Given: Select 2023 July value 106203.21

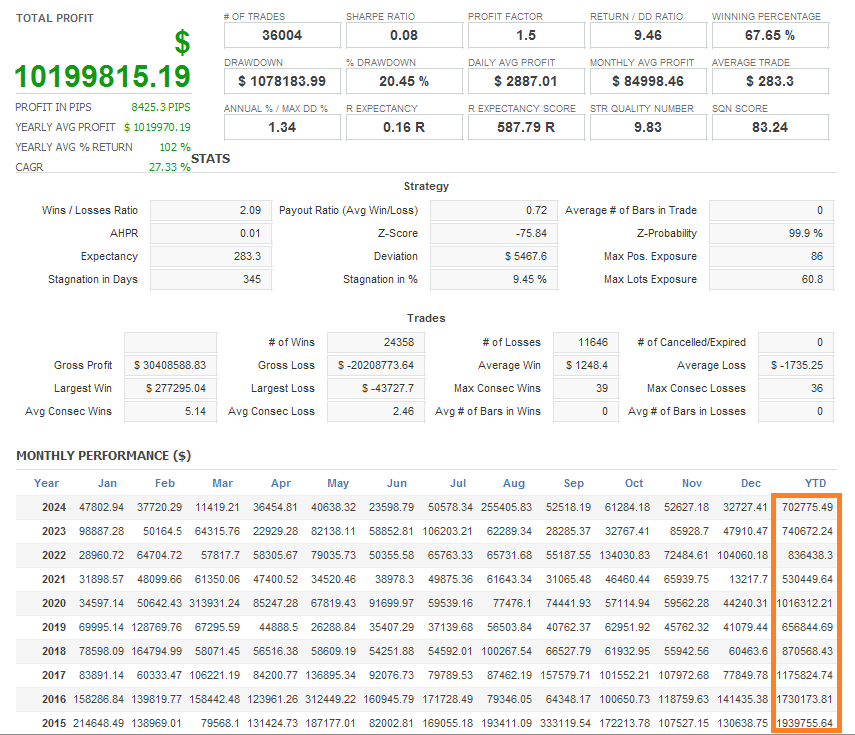Looking at the screenshot, I should 447,531.
